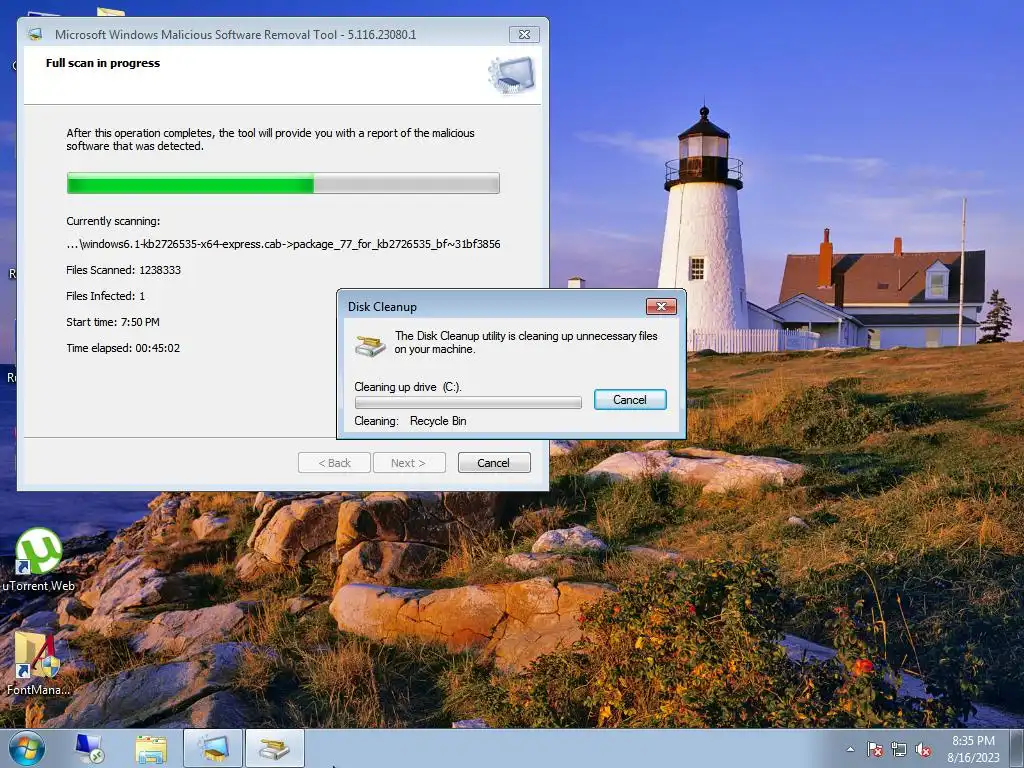
Task: Click the 'Start time: 7:50 PM' line
Action: pyautogui.click(x=113, y=322)
